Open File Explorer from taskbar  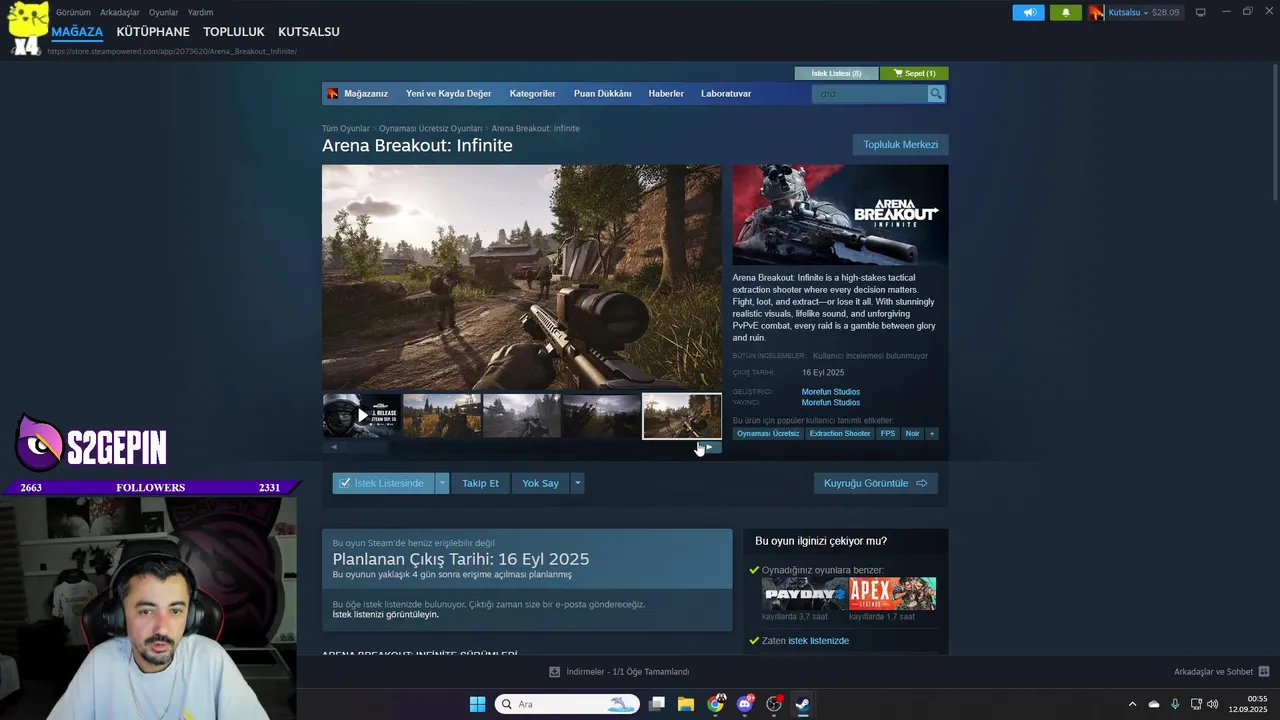686,704
